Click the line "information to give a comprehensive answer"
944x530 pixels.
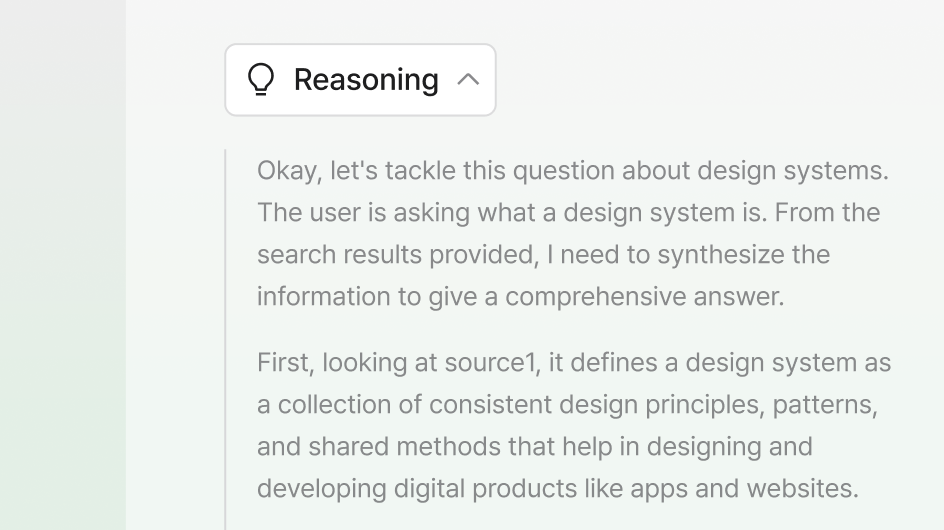pos(520,297)
